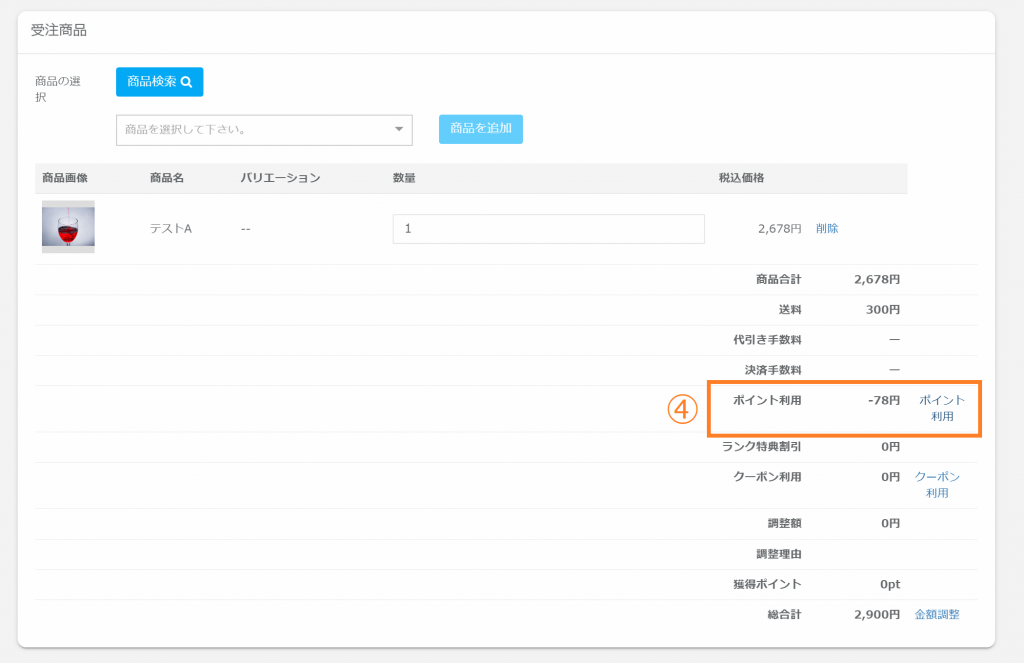
Task: Click the circled number 4 marker
Action: [x=682, y=408]
